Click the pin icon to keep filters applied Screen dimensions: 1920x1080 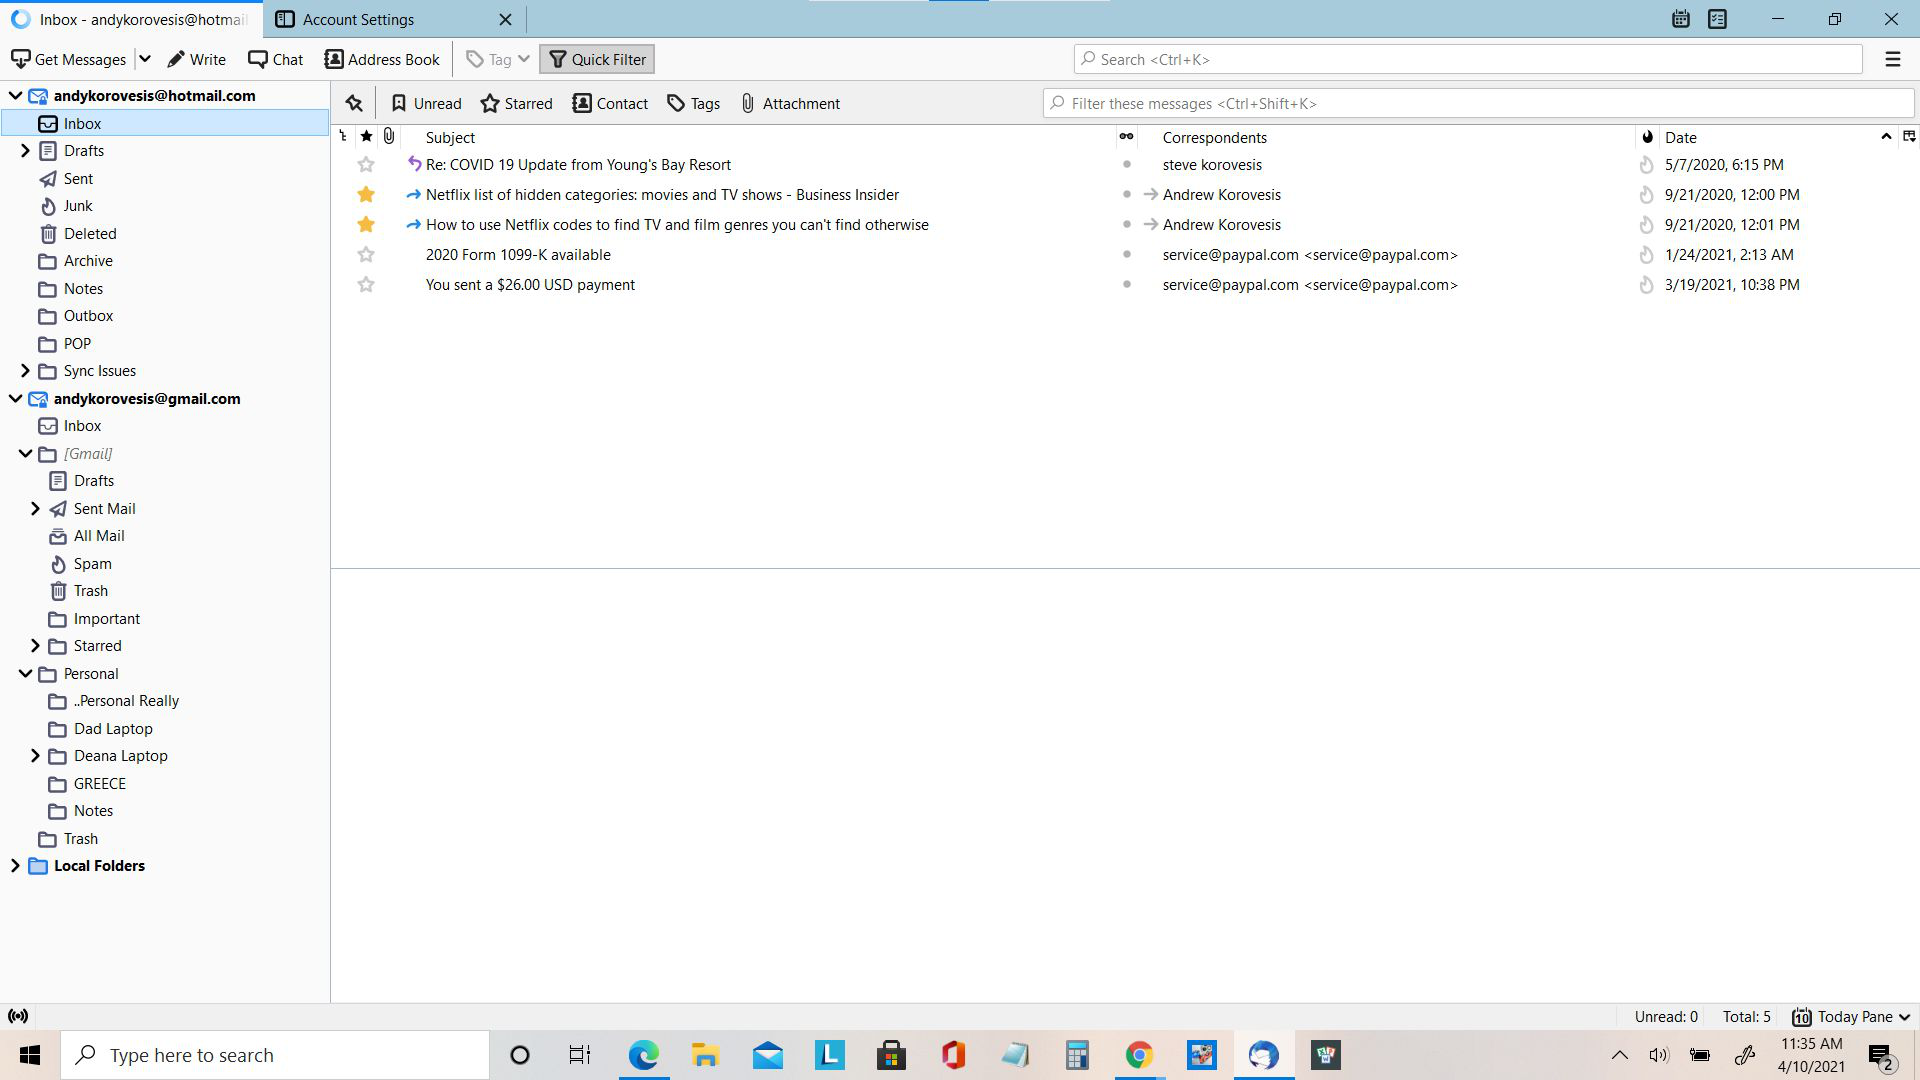pos(354,104)
